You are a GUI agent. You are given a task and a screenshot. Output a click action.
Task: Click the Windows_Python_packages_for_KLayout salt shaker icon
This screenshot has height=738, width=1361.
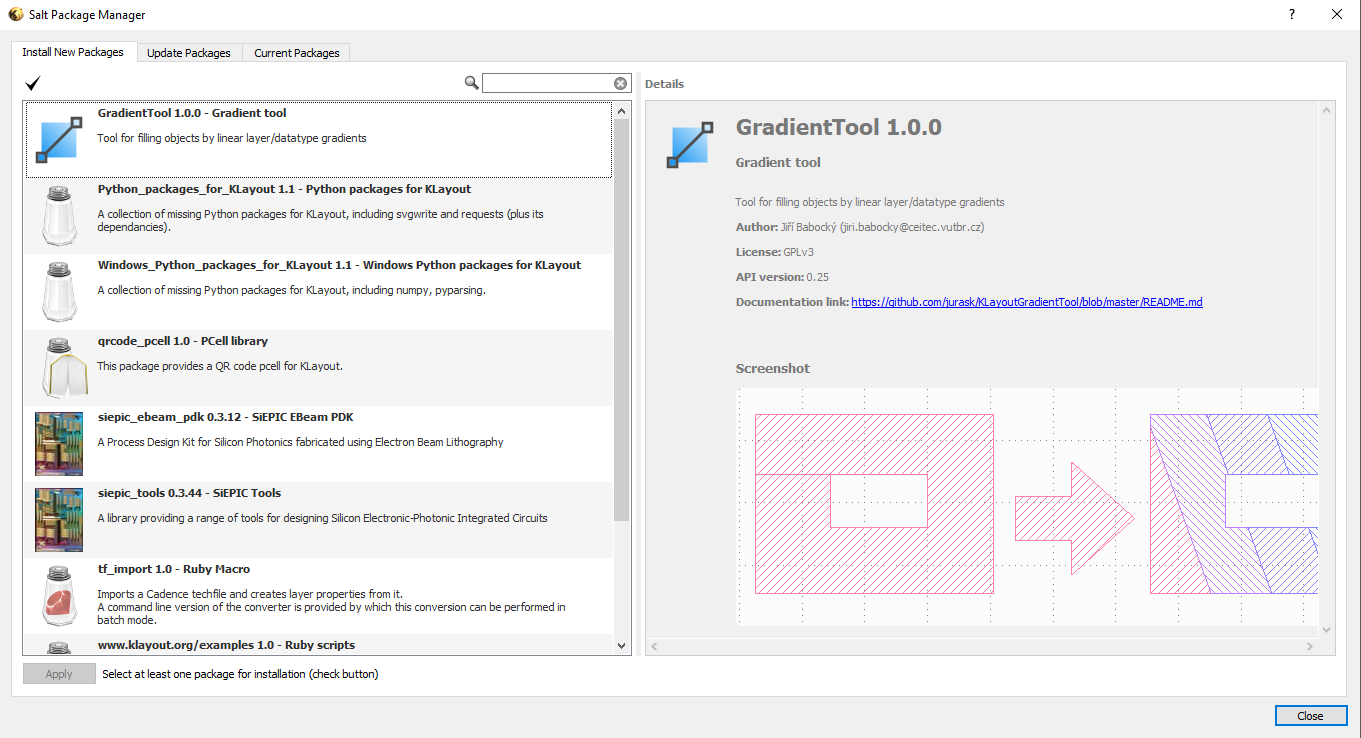point(58,292)
